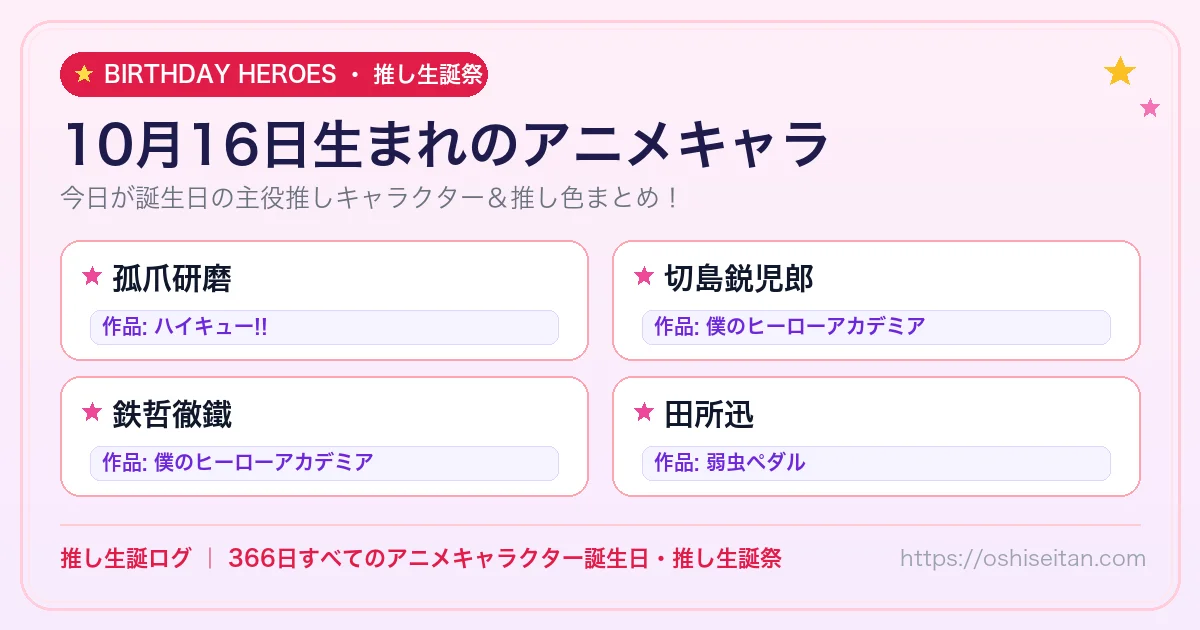The height and width of the screenshot is (630, 1200).
Task: Click the 作品: 弱虫ペダル tag
Action: click(876, 463)
